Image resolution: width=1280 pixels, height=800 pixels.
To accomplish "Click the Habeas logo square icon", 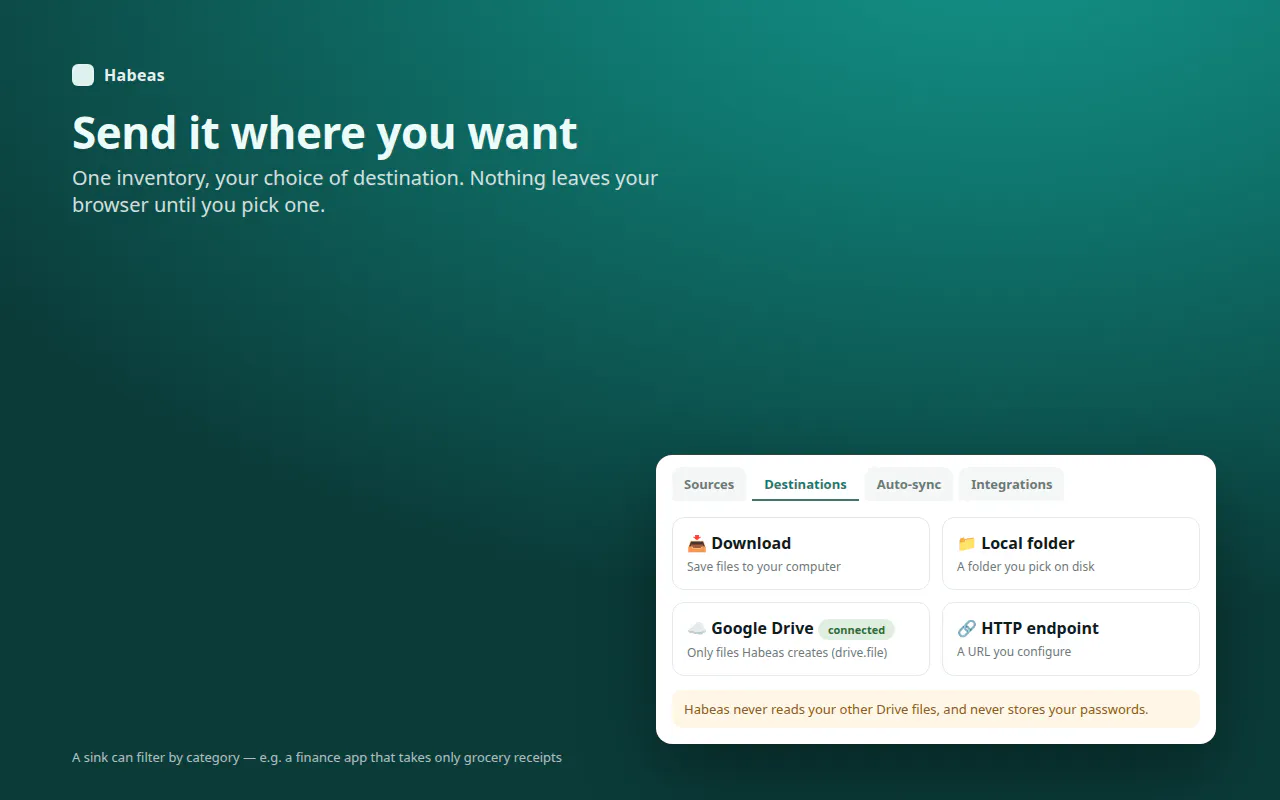I will point(83,75).
